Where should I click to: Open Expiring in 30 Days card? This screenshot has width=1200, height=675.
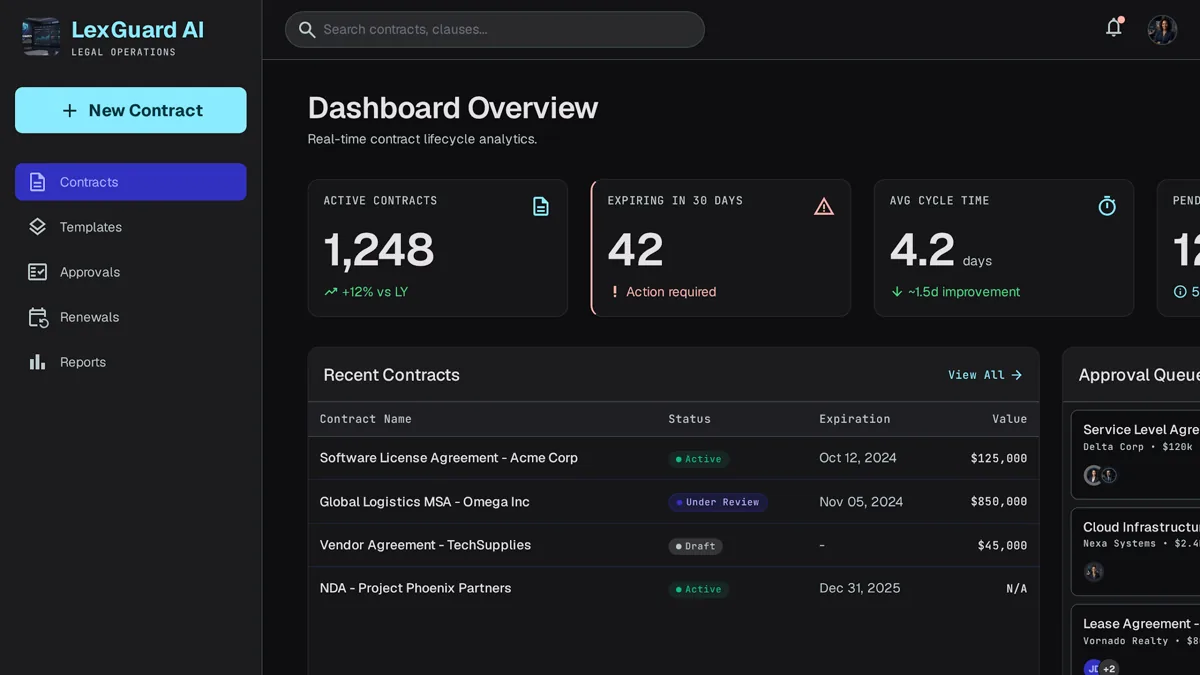(721, 248)
